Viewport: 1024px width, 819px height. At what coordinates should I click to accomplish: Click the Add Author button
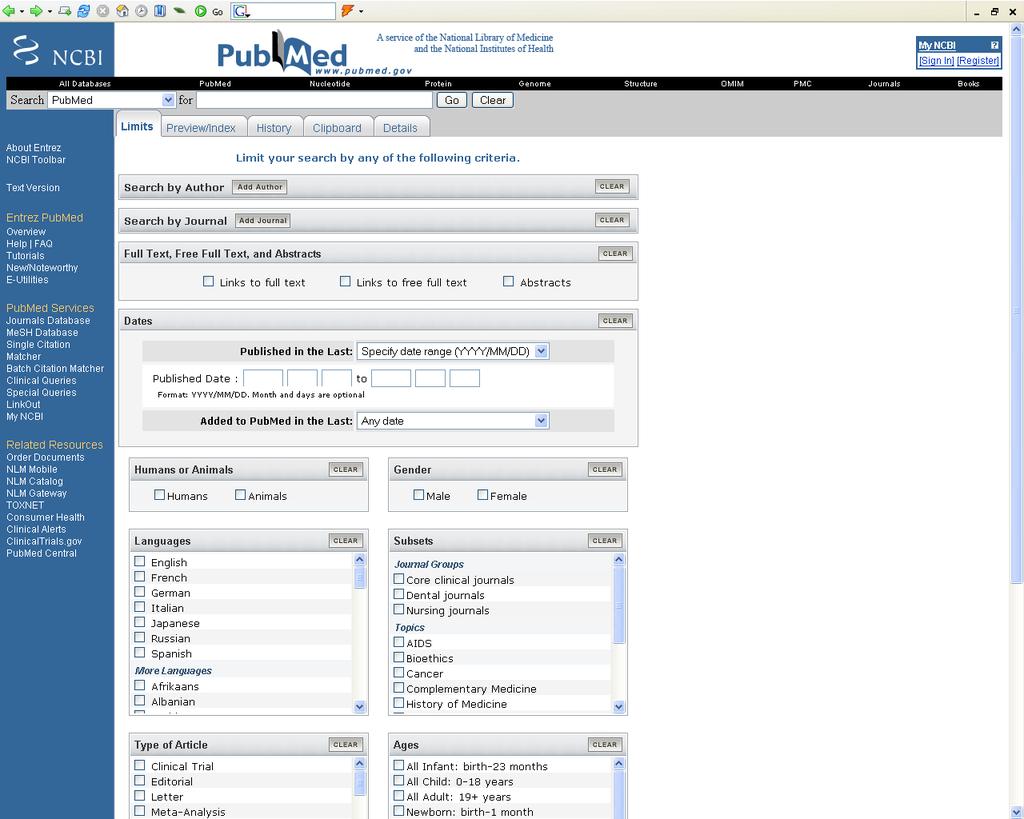point(260,187)
